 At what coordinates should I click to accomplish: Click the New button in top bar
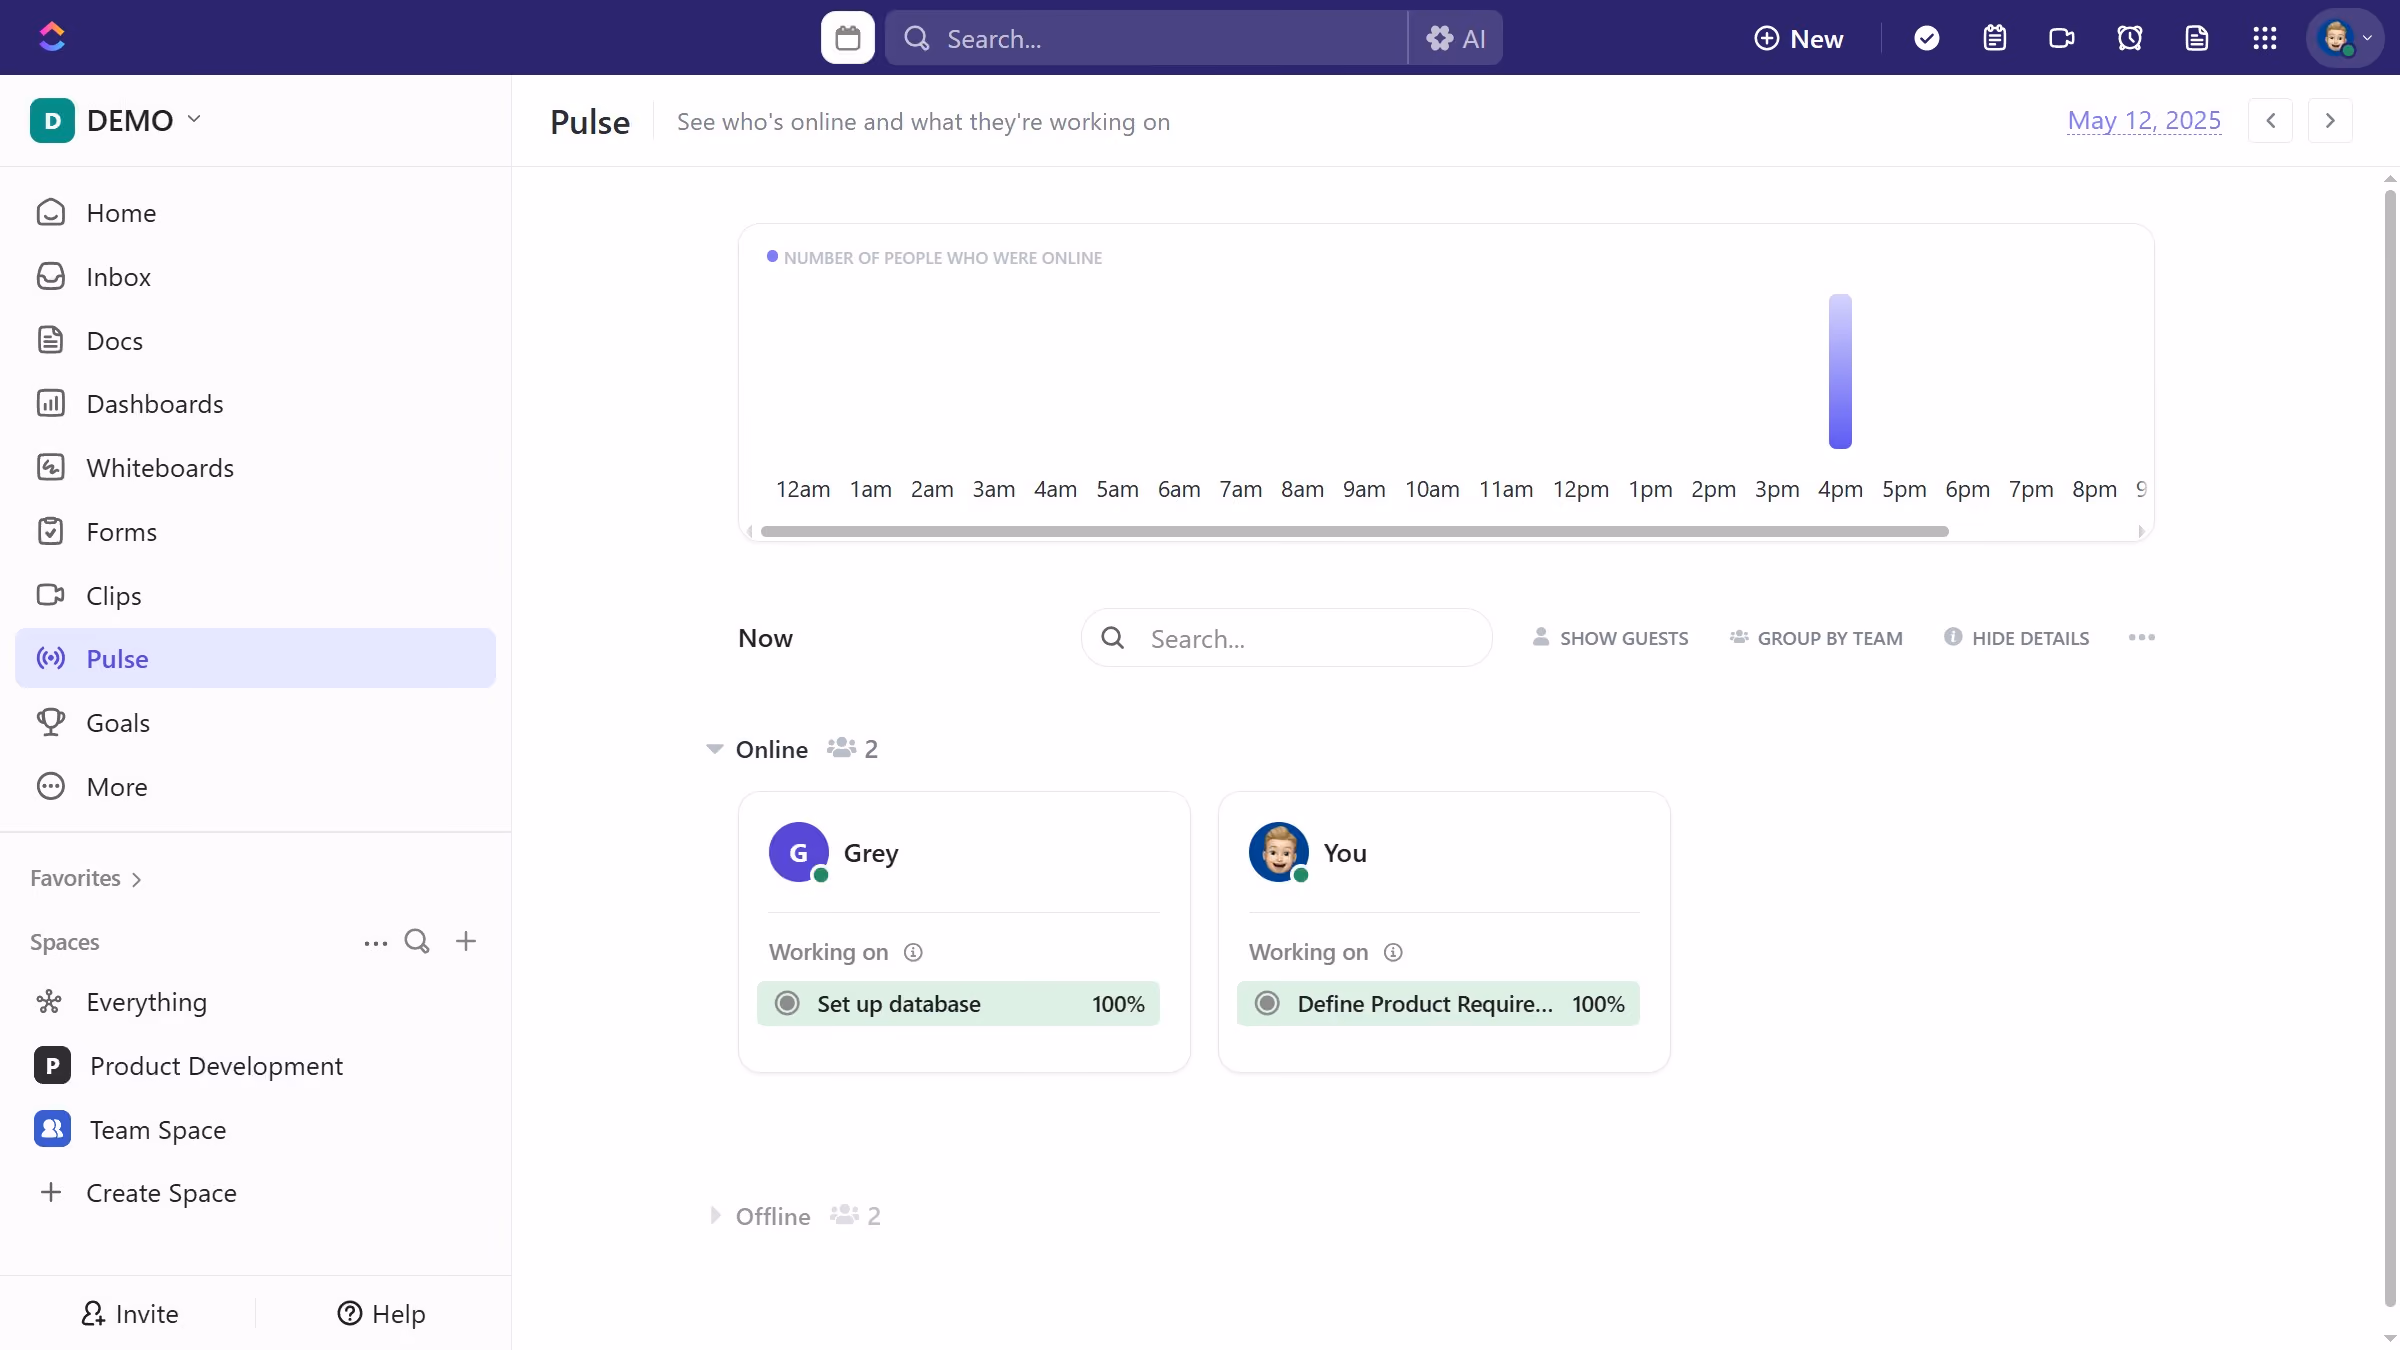click(x=1798, y=38)
